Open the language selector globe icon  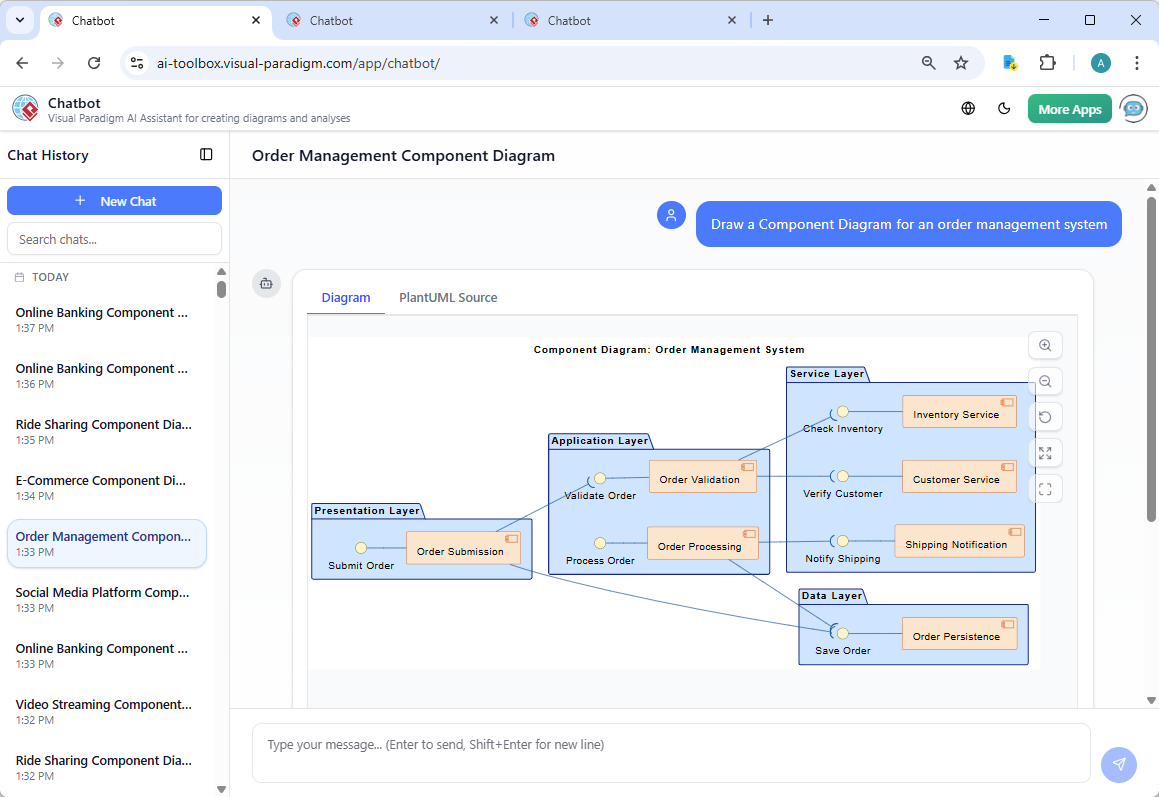coord(967,108)
